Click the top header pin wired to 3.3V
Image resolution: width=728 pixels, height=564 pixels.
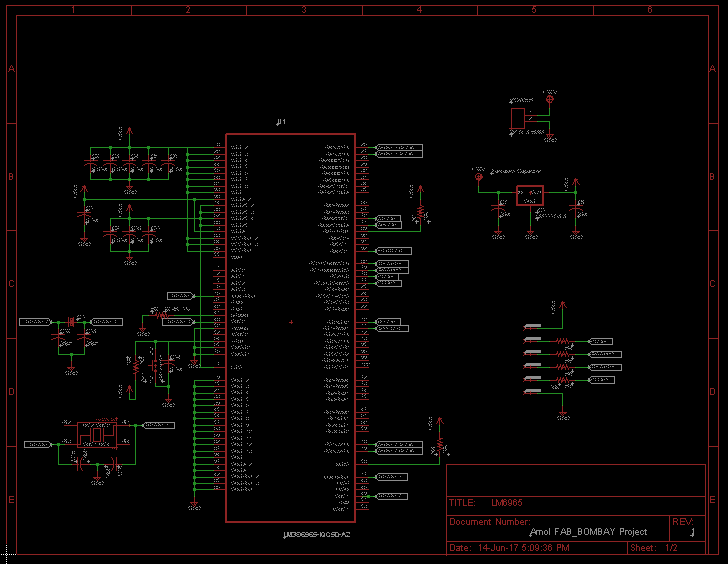532,327
